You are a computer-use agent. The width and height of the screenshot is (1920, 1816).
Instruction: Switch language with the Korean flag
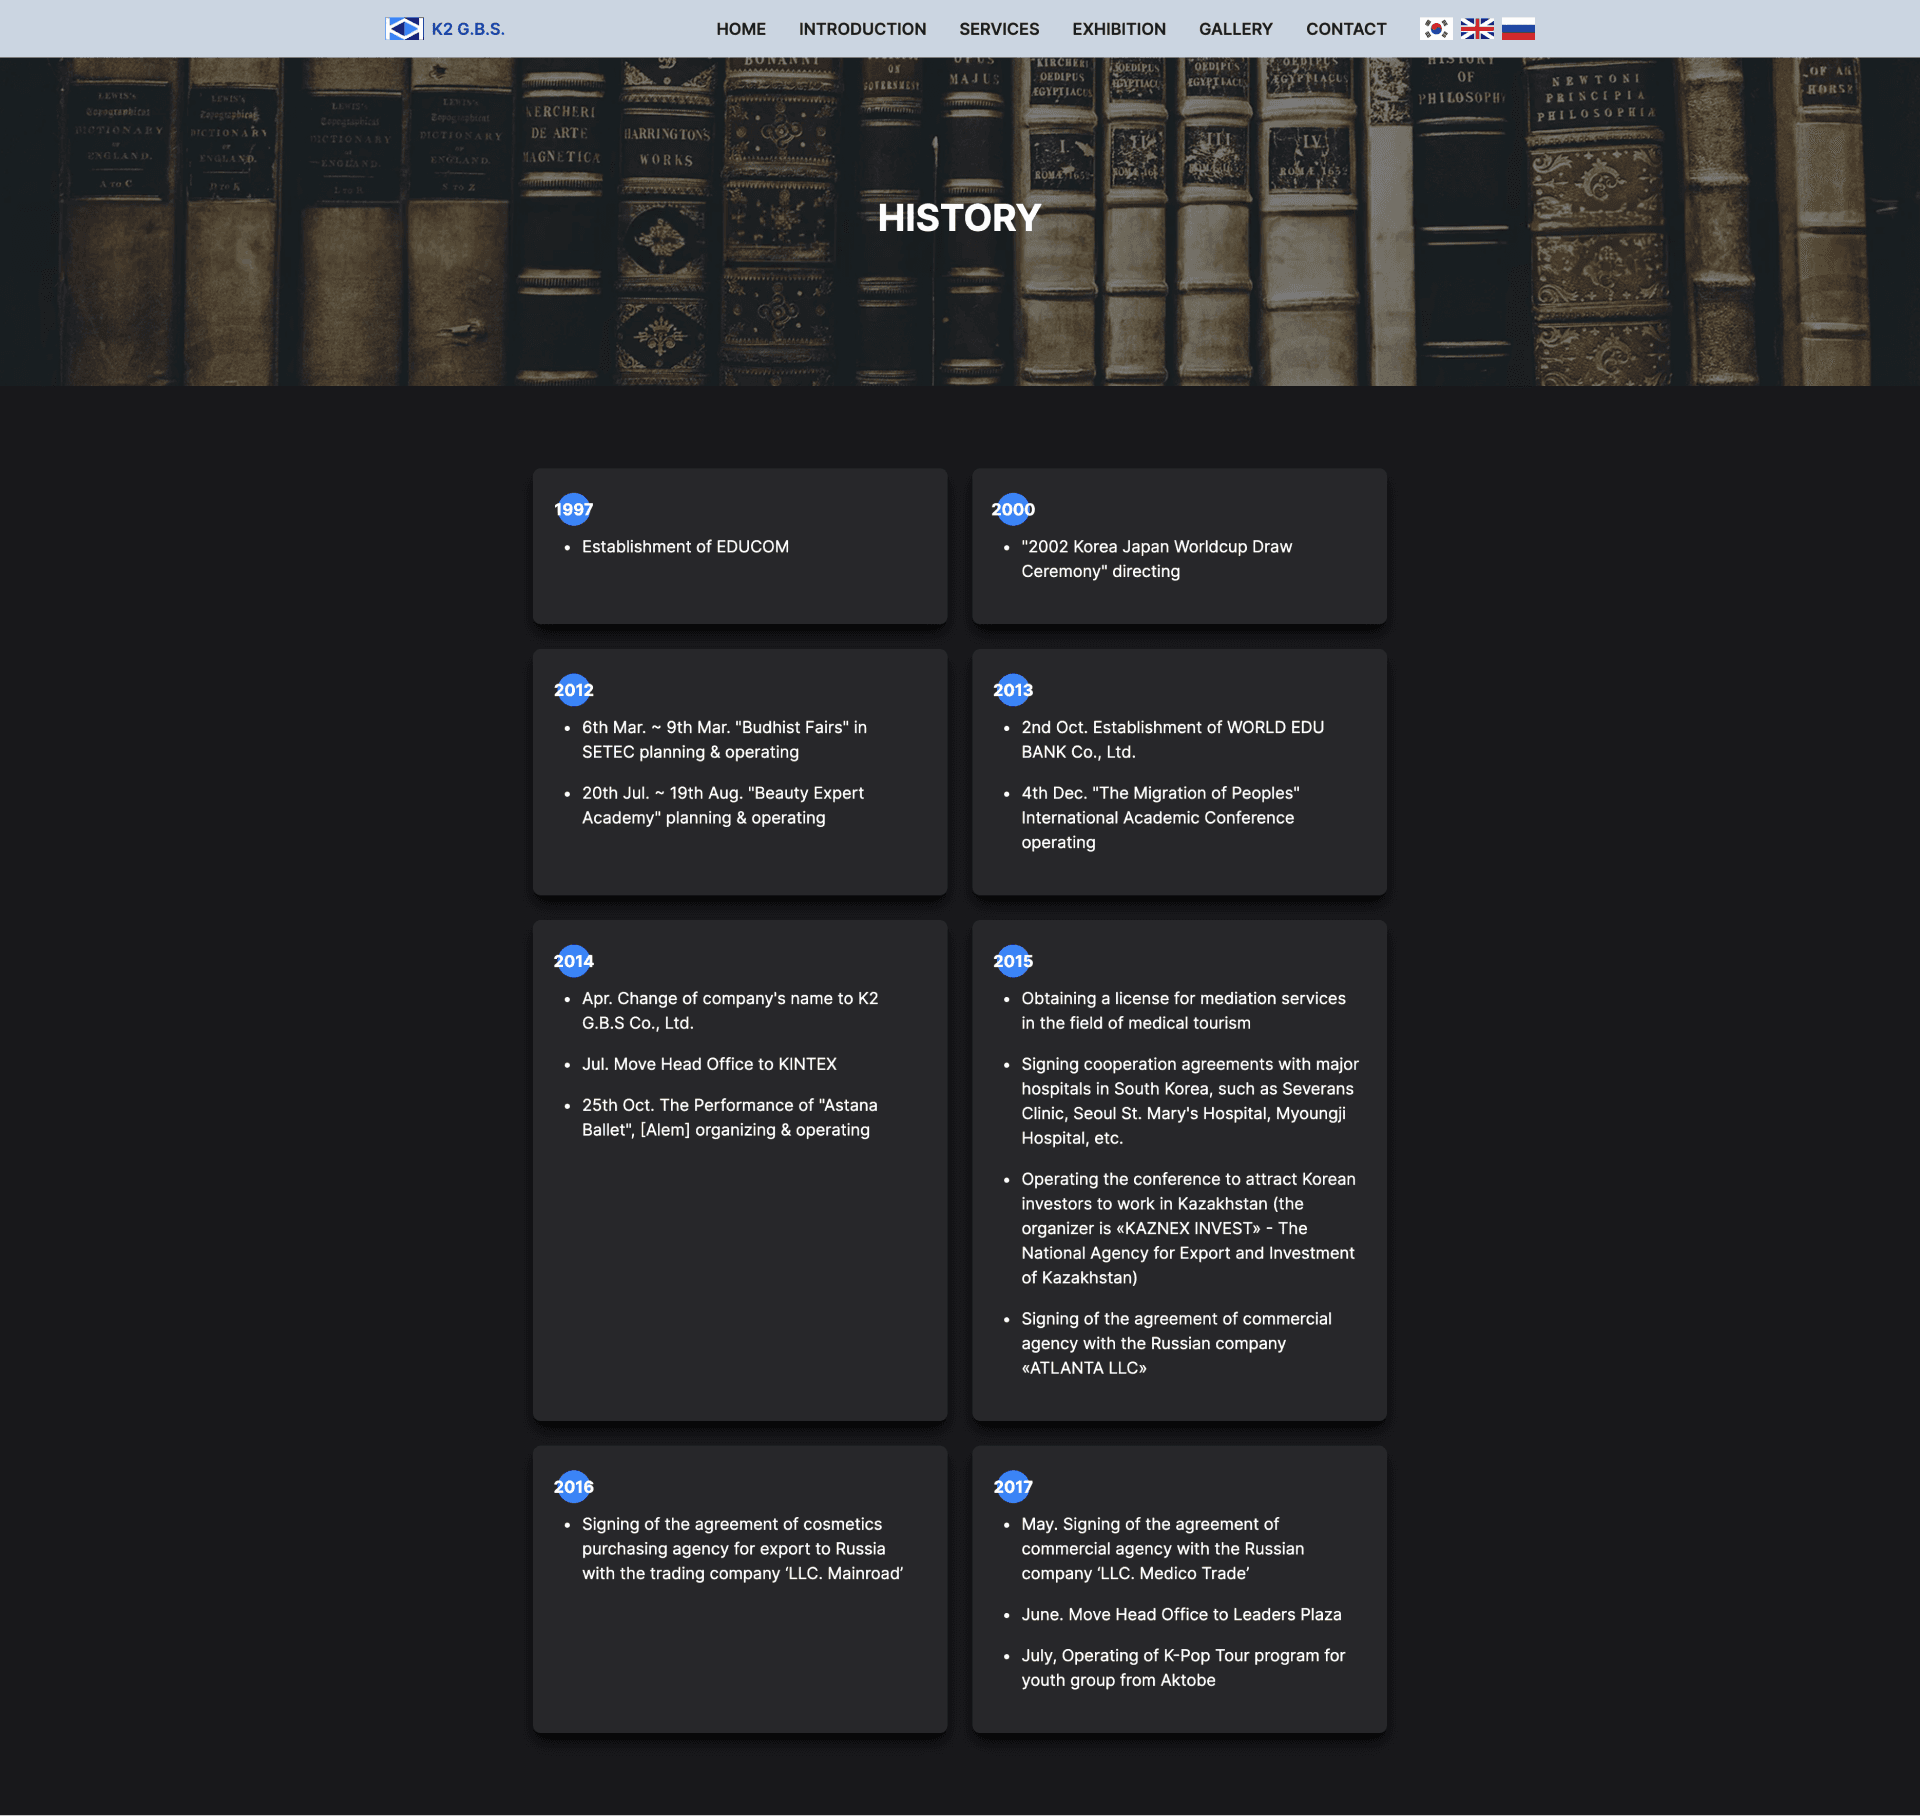(x=1436, y=29)
